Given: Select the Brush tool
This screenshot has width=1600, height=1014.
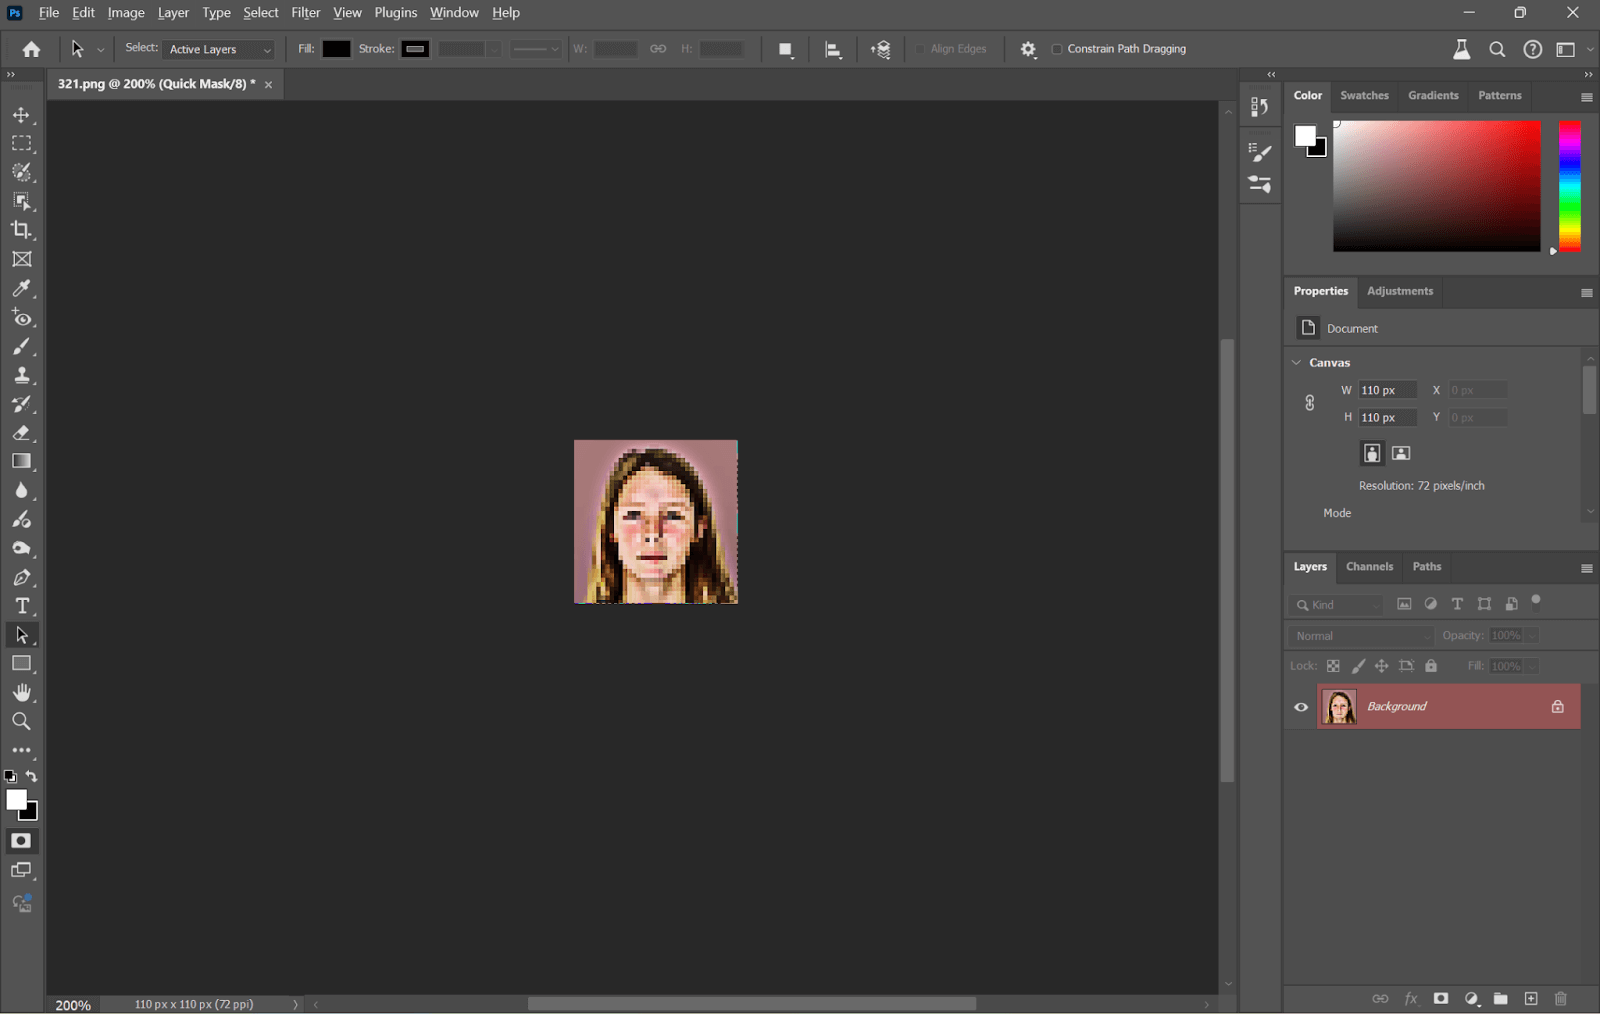Looking at the screenshot, I should pos(21,346).
